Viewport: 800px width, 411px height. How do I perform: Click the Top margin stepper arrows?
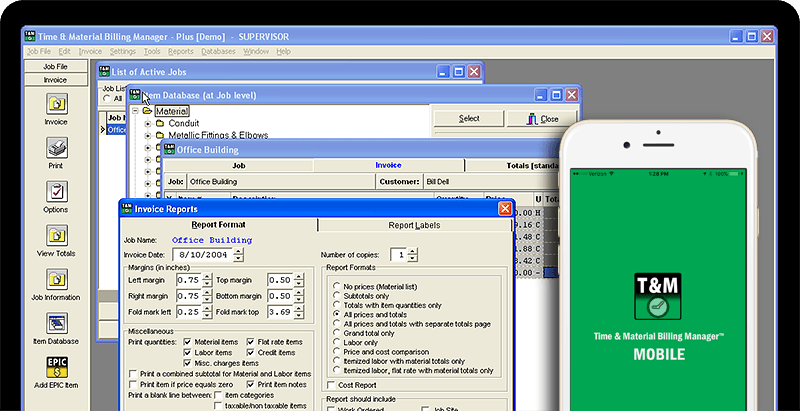pyautogui.click(x=299, y=280)
